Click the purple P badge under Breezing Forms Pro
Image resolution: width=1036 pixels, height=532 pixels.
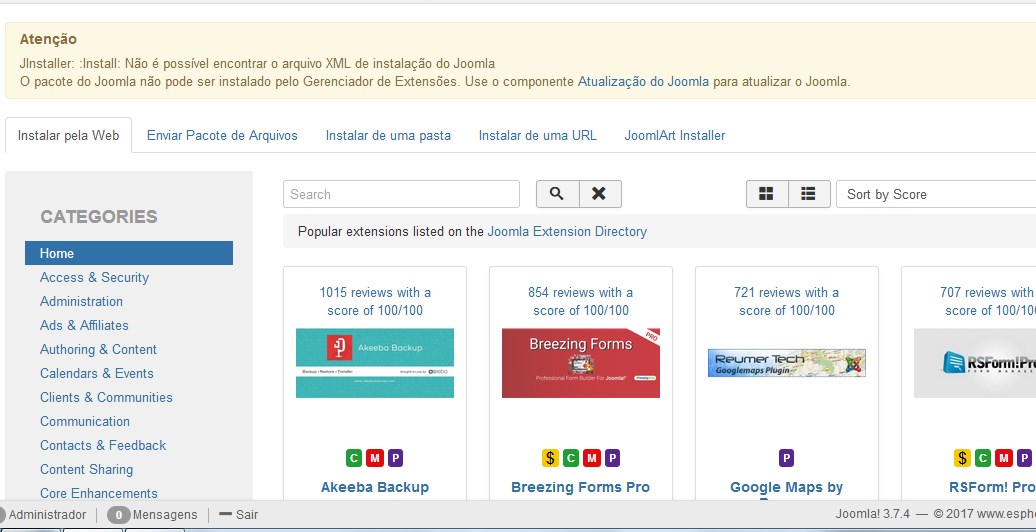click(x=612, y=458)
